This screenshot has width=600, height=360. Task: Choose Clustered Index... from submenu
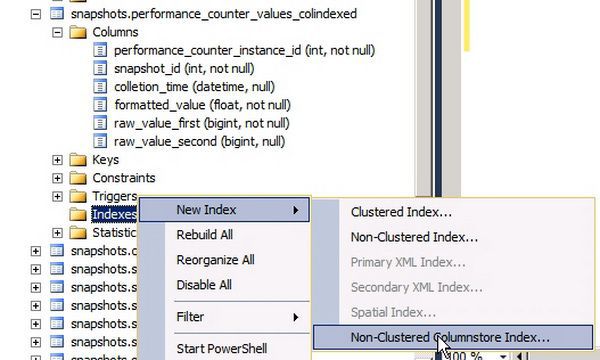[401, 212]
